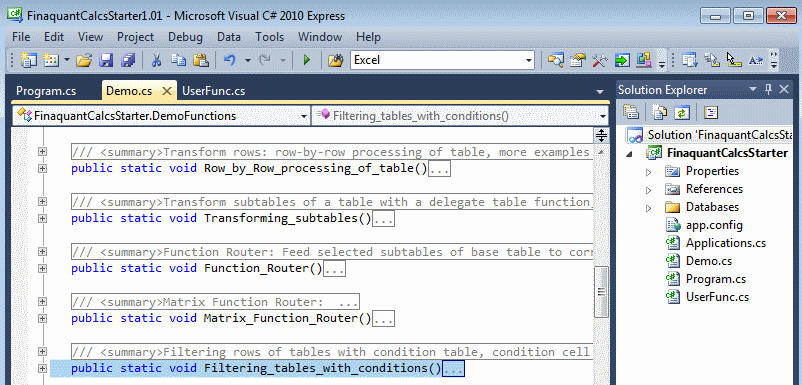Expand the Matrix_Function_Router() method outline
Screen dimensions: 802x385
42,318
